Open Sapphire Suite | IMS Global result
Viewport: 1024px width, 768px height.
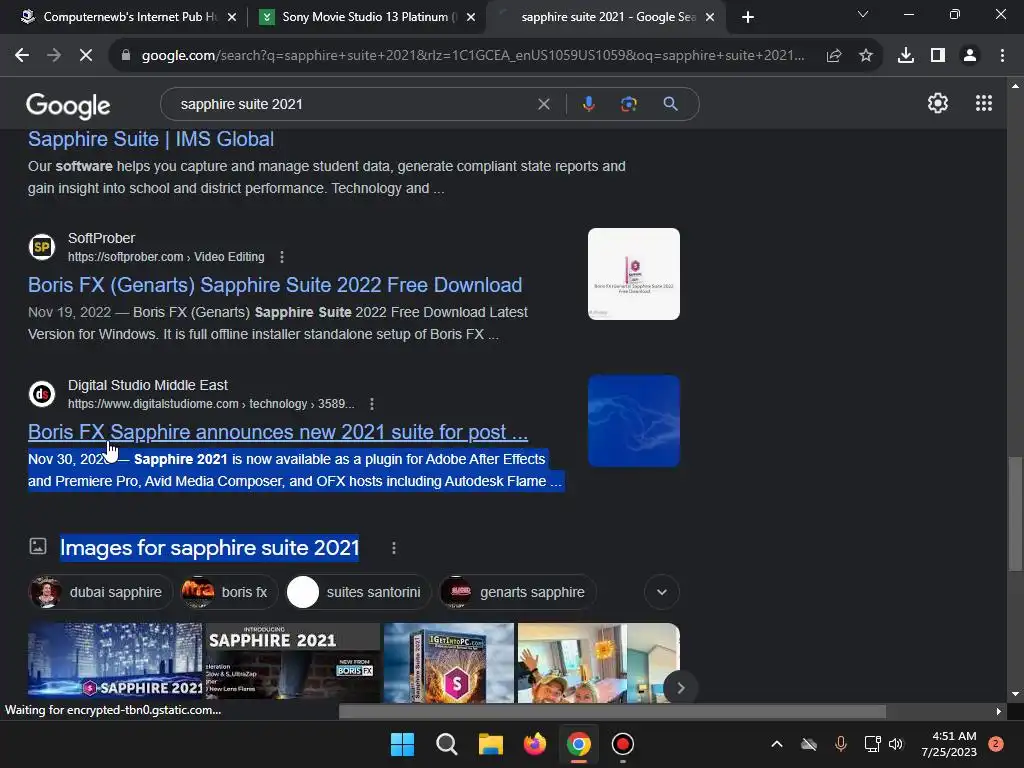pos(151,139)
